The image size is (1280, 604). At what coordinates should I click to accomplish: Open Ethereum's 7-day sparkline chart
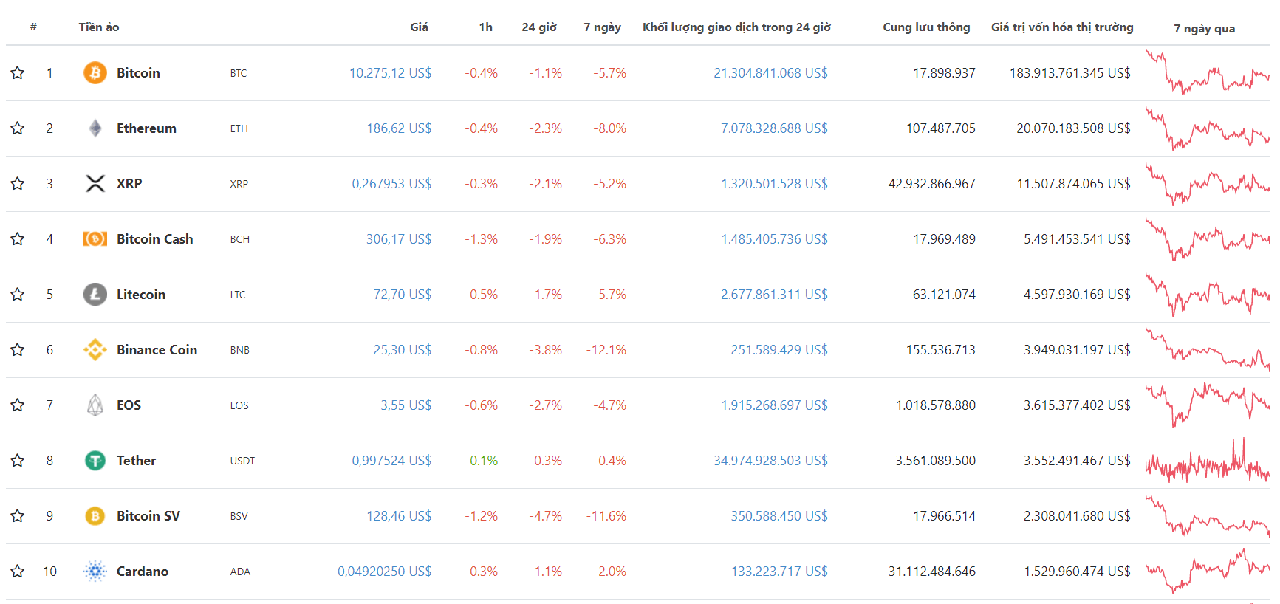[1207, 128]
